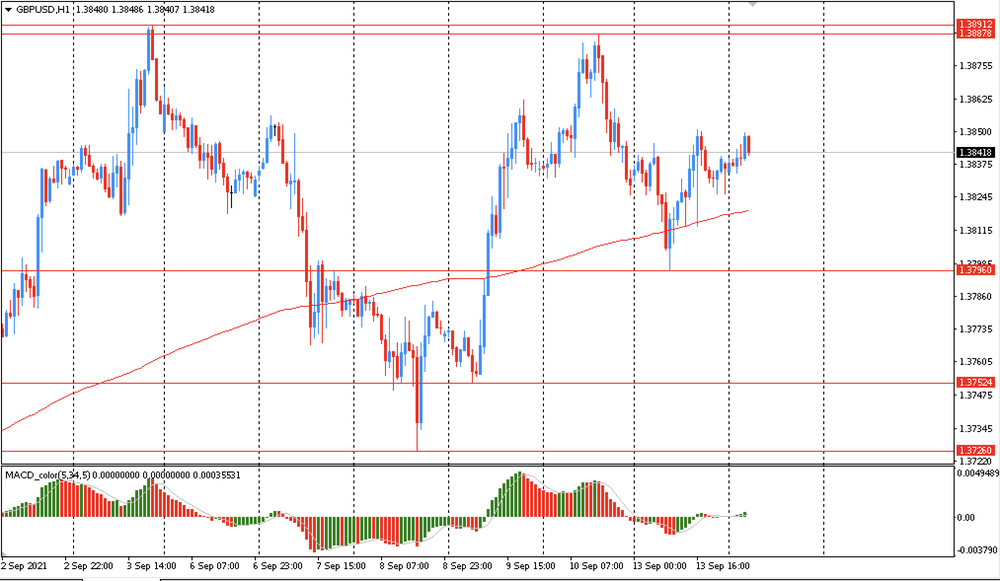Select the 1.37524 horizontal line price label
The image size is (1000, 581).
pos(976,383)
